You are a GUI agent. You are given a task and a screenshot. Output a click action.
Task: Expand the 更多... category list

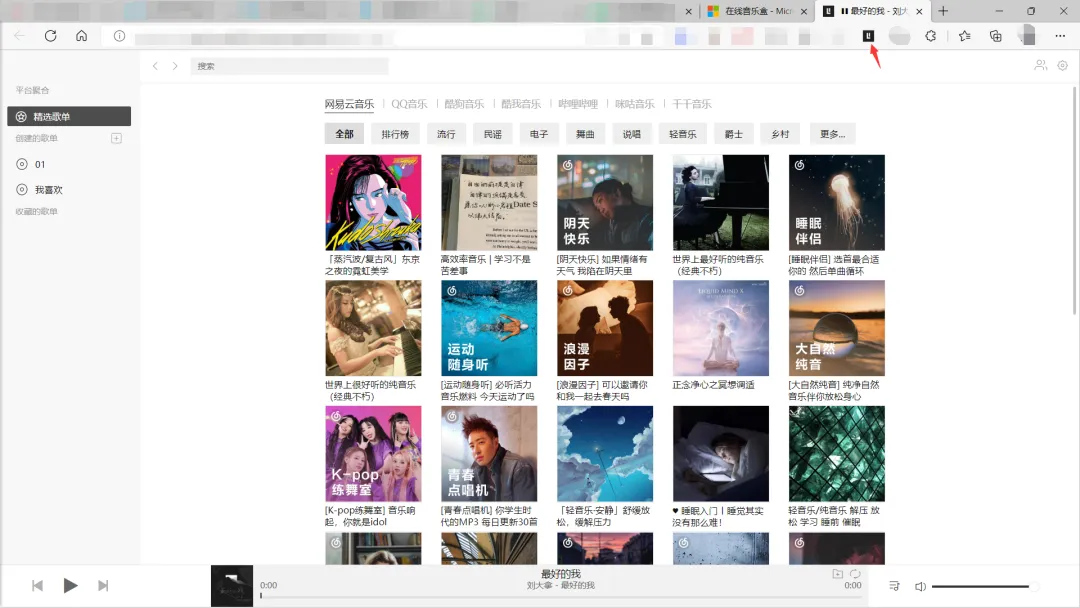pos(832,134)
